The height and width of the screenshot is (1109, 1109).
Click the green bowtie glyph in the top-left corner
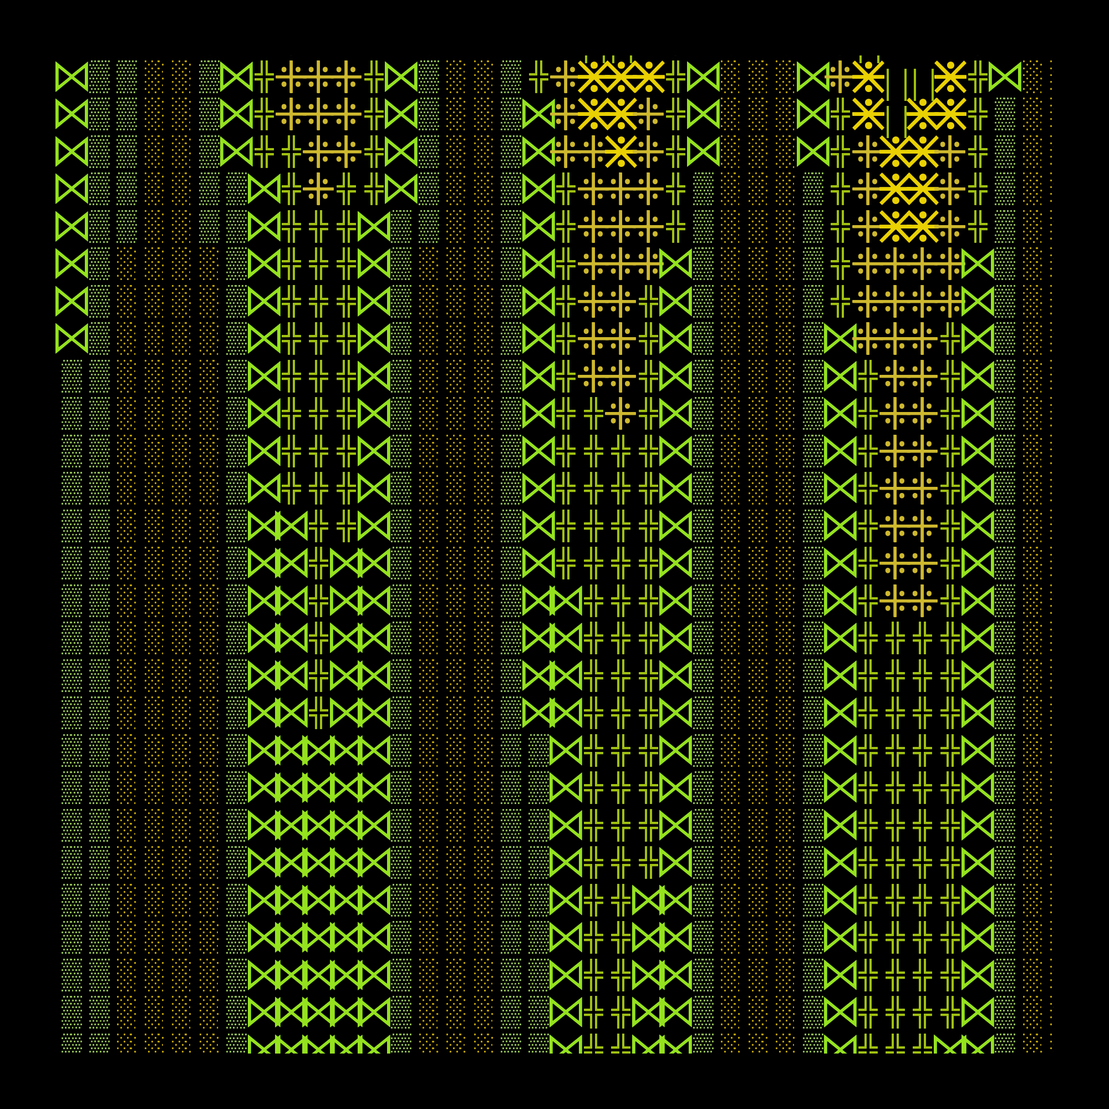[71, 77]
